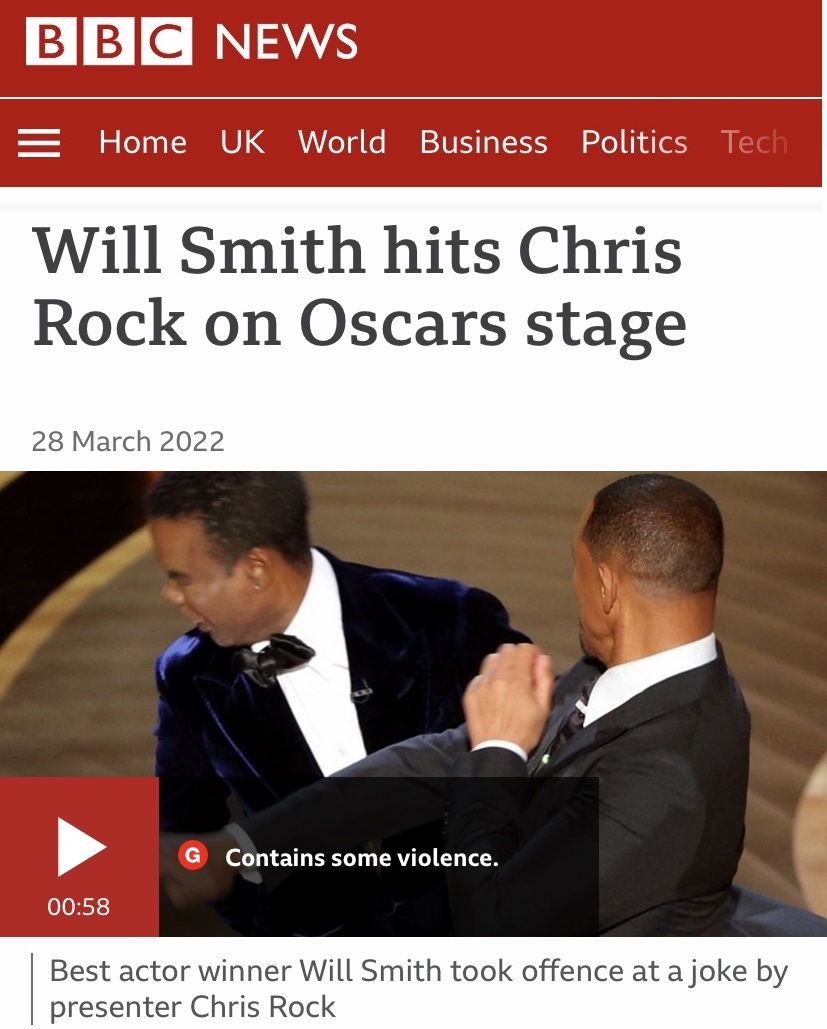The height and width of the screenshot is (1029, 827).
Task: Go to the Home section
Action: (142, 142)
